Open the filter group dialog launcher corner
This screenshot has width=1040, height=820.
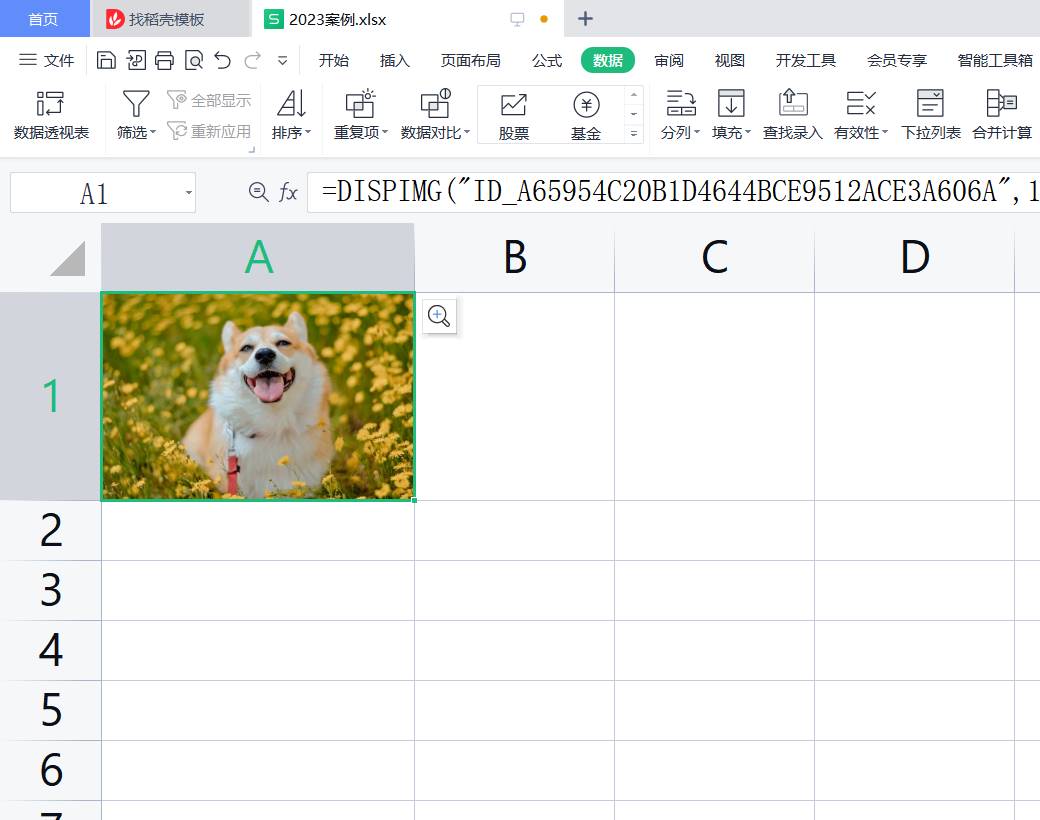coord(252,150)
